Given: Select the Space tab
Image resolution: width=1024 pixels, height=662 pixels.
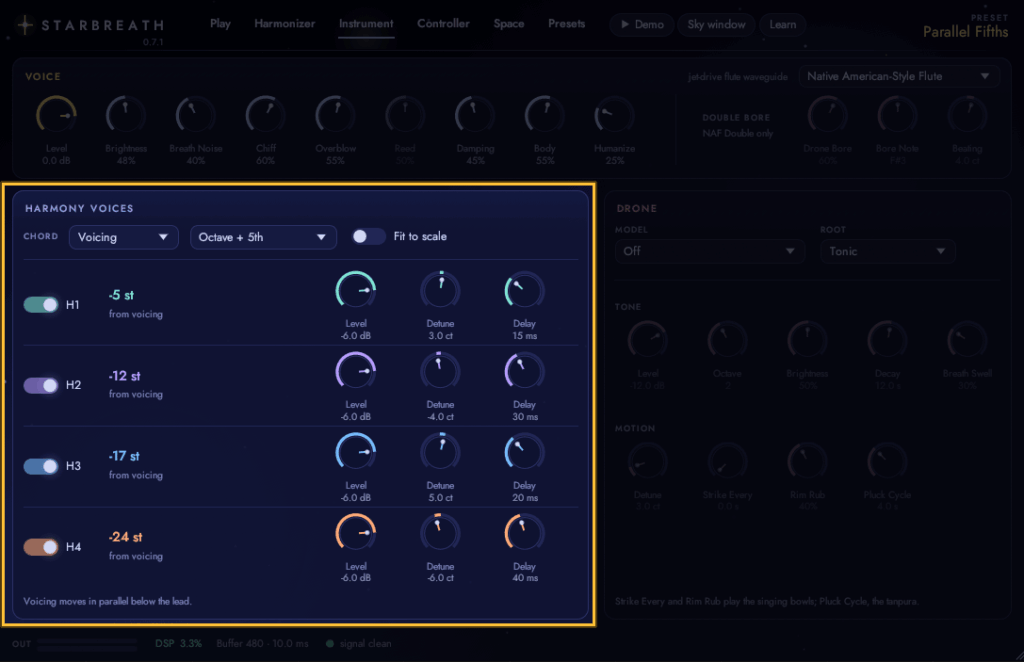Looking at the screenshot, I should point(509,24).
